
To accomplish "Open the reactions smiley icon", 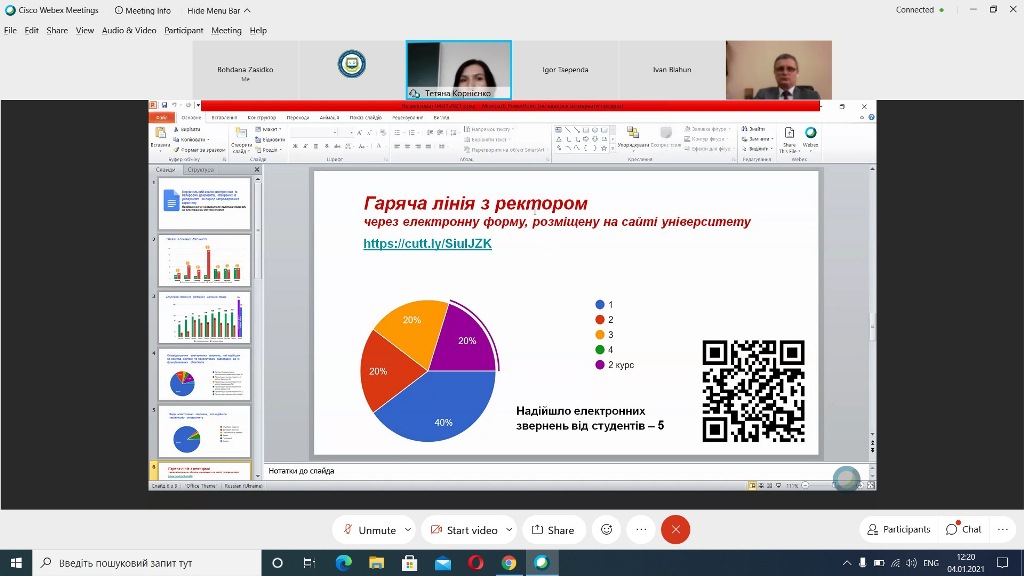I will [x=605, y=530].
